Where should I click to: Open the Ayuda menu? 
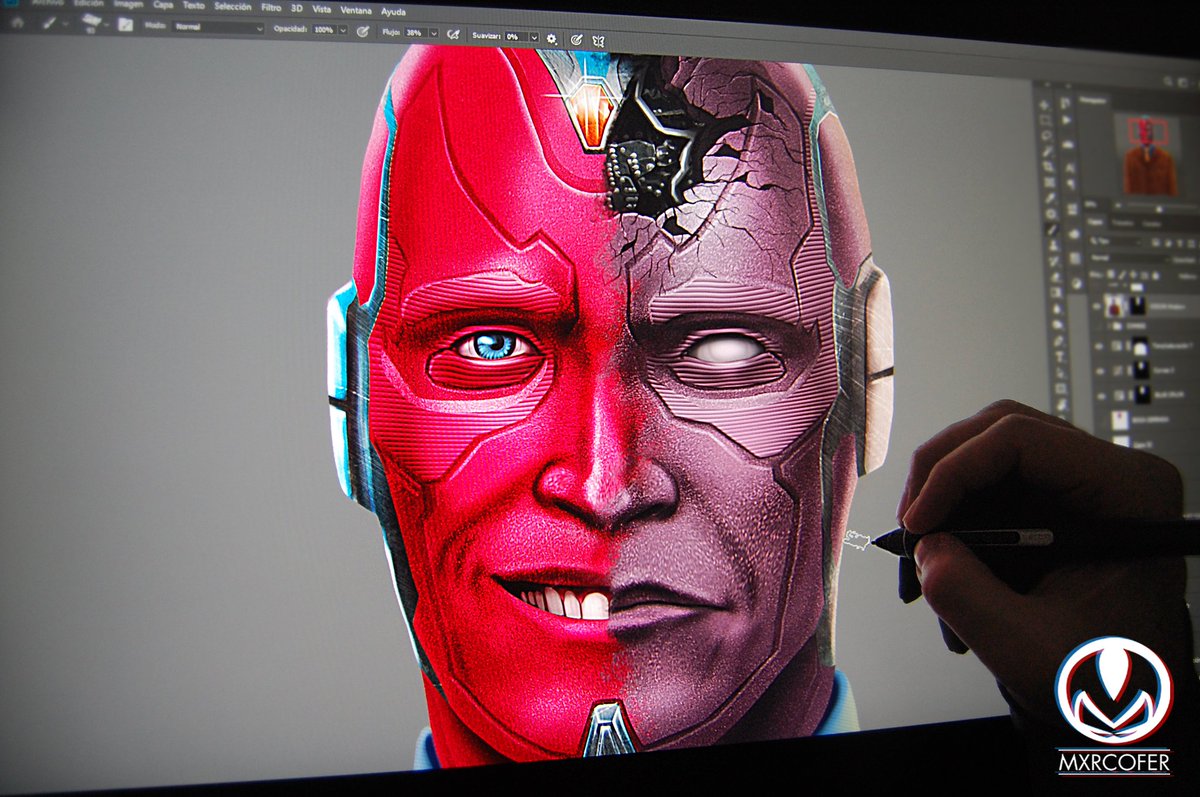393,11
